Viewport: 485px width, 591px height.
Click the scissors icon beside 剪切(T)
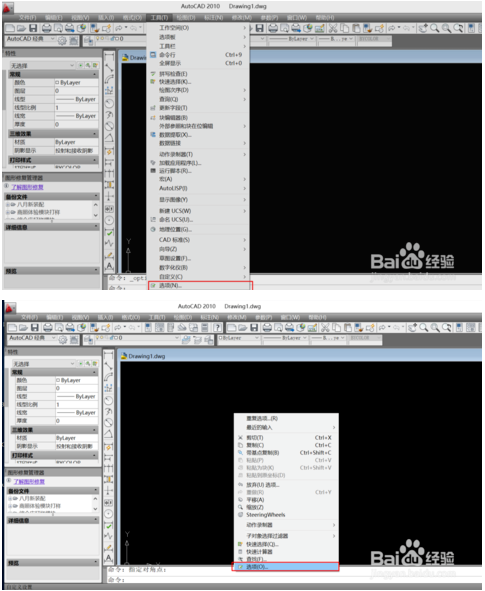click(240, 438)
